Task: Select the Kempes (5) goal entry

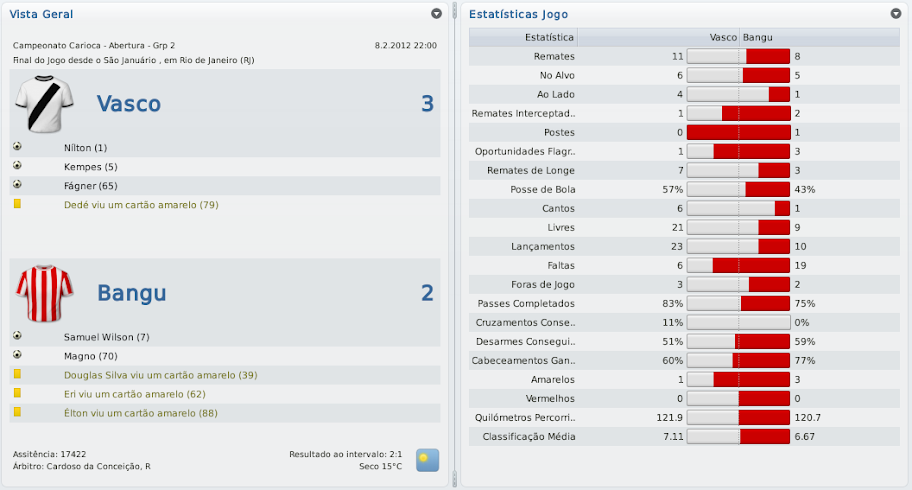Action: (90, 166)
